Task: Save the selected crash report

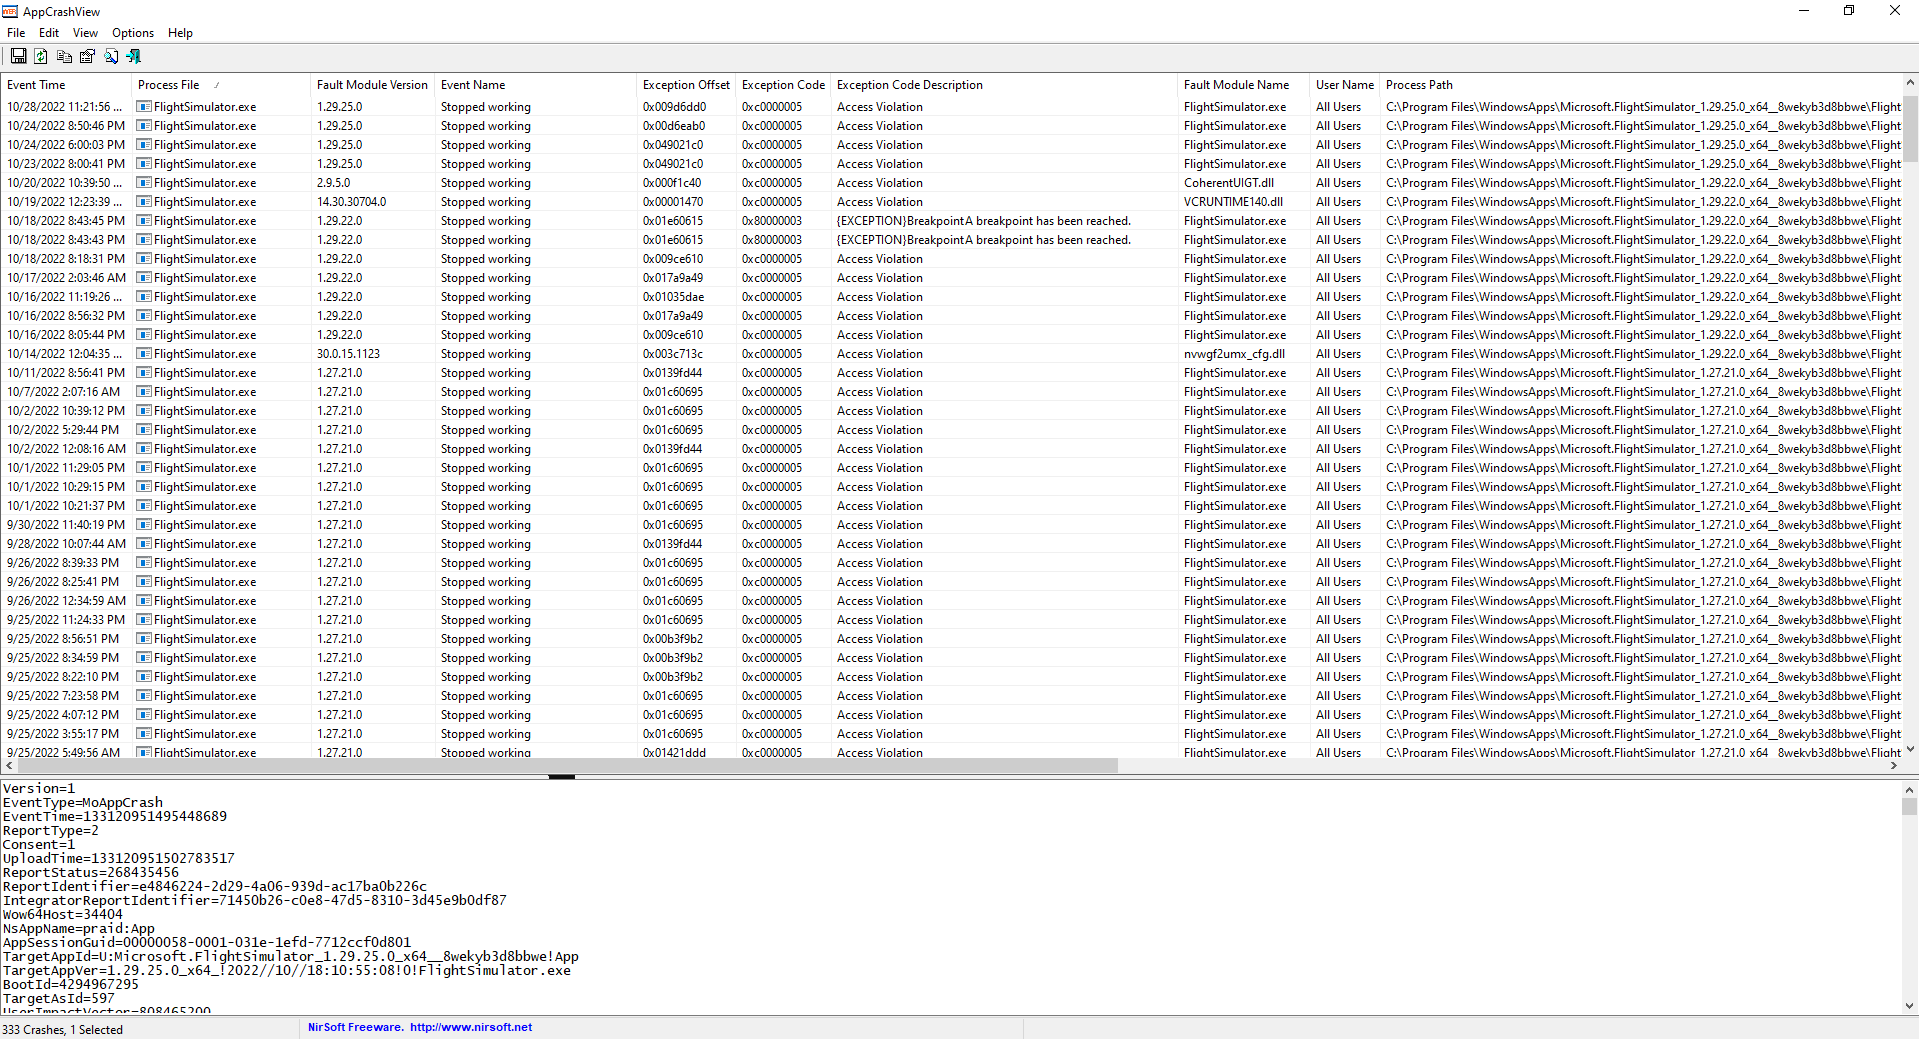Action: (x=18, y=56)
